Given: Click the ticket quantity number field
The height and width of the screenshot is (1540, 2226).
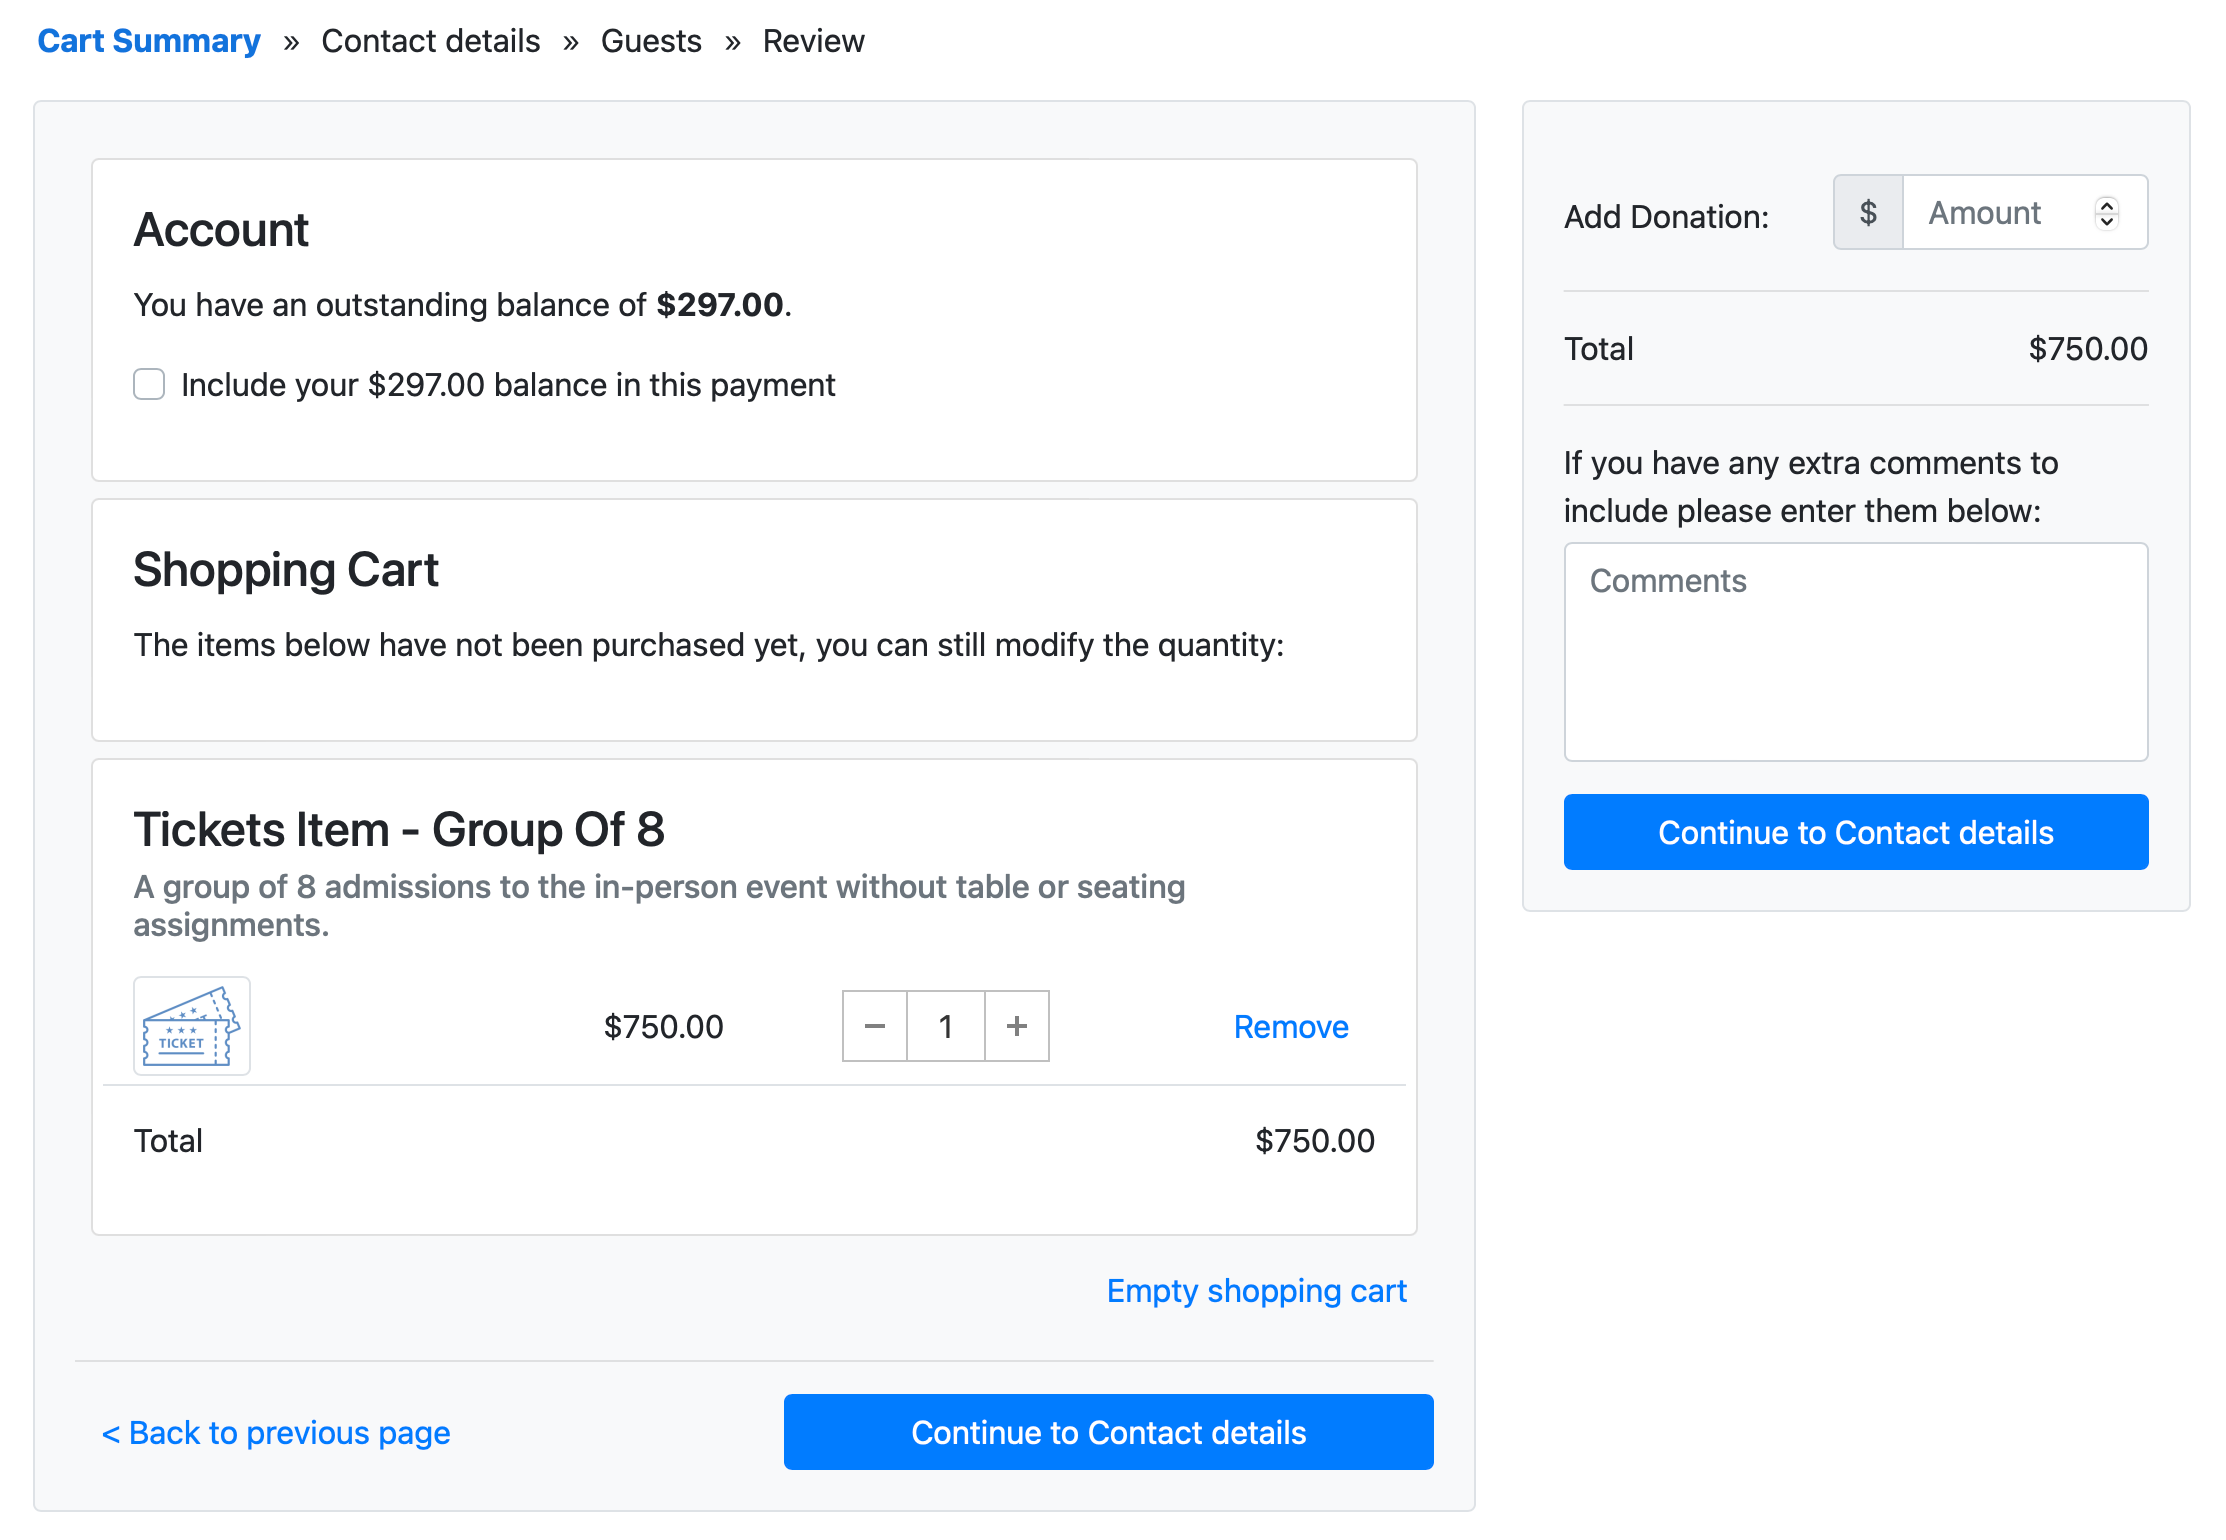Looking at the screenshot, I should 945,1026.
